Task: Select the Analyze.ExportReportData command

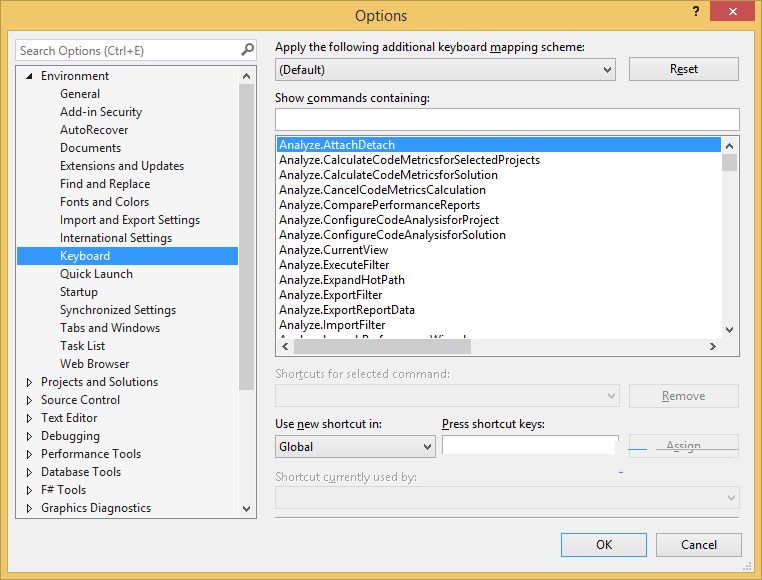Action: tap(346, 311)
